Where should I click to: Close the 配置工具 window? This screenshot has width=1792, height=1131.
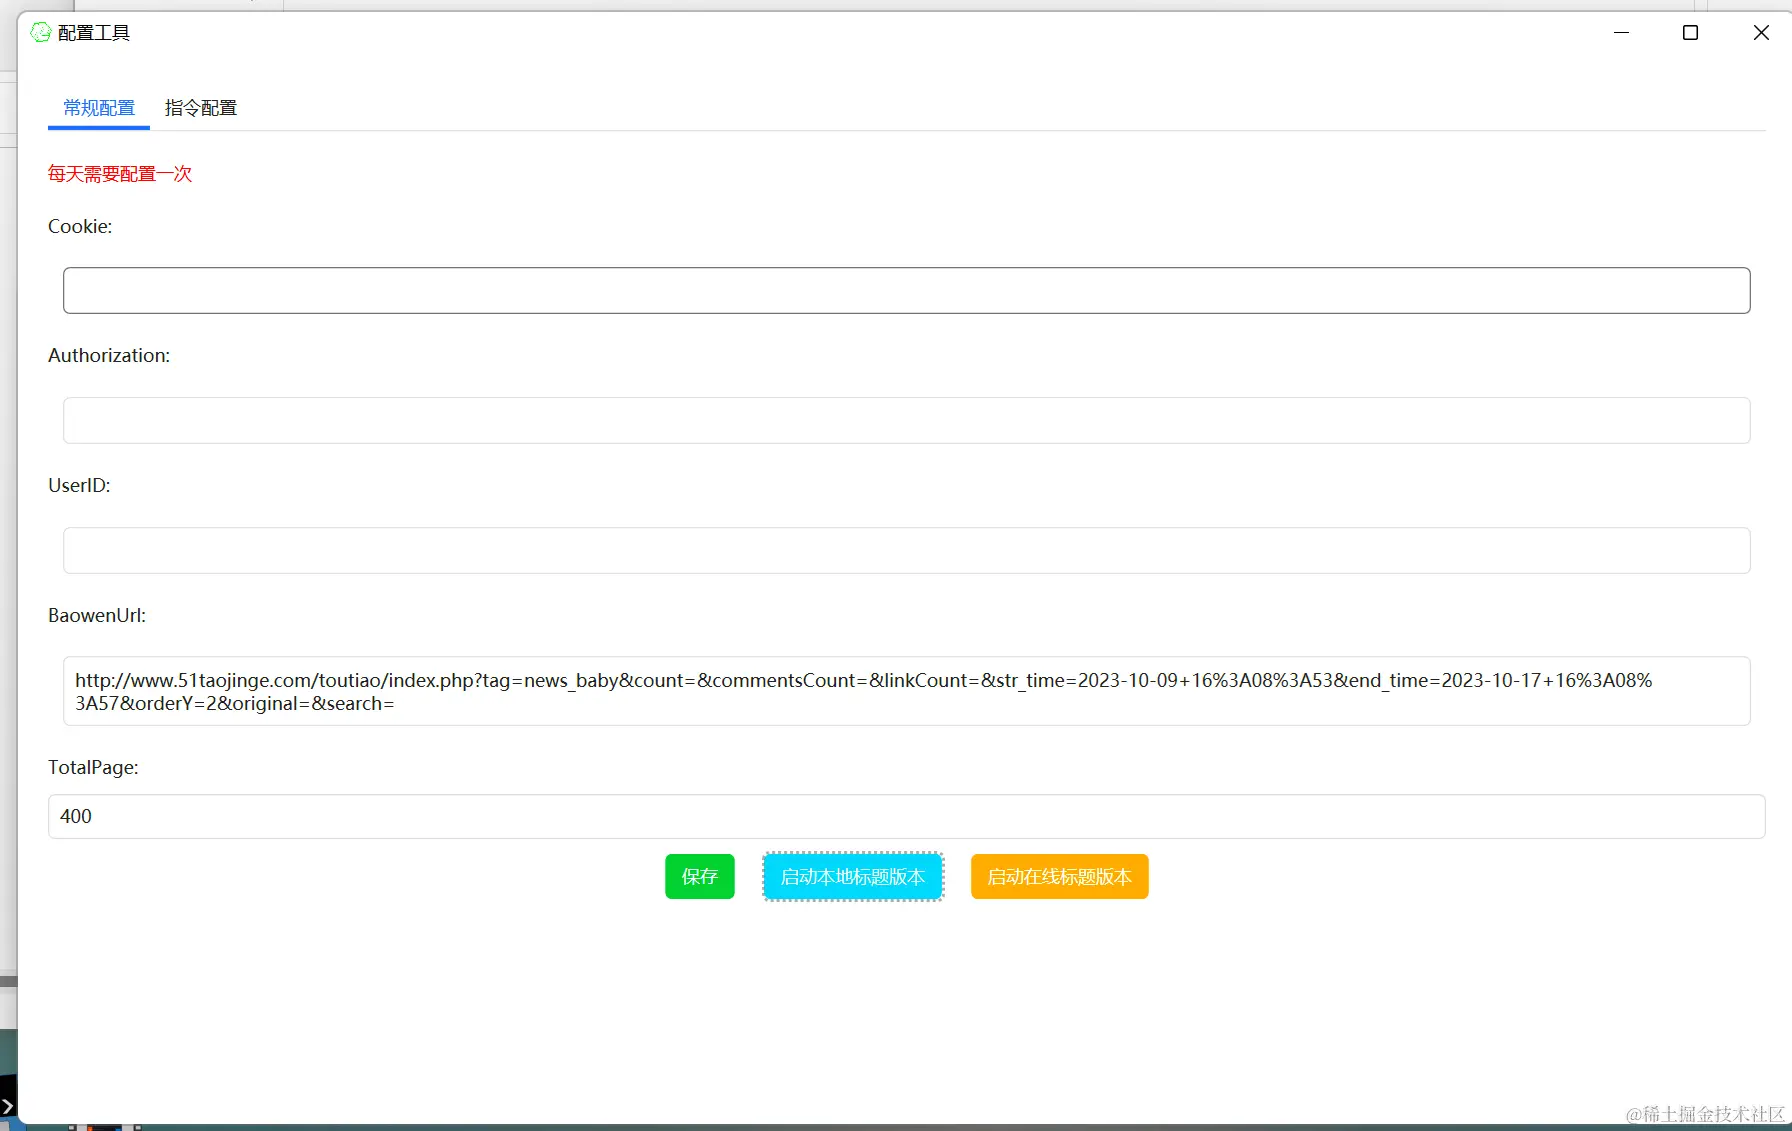click(x=1761, y=33)
